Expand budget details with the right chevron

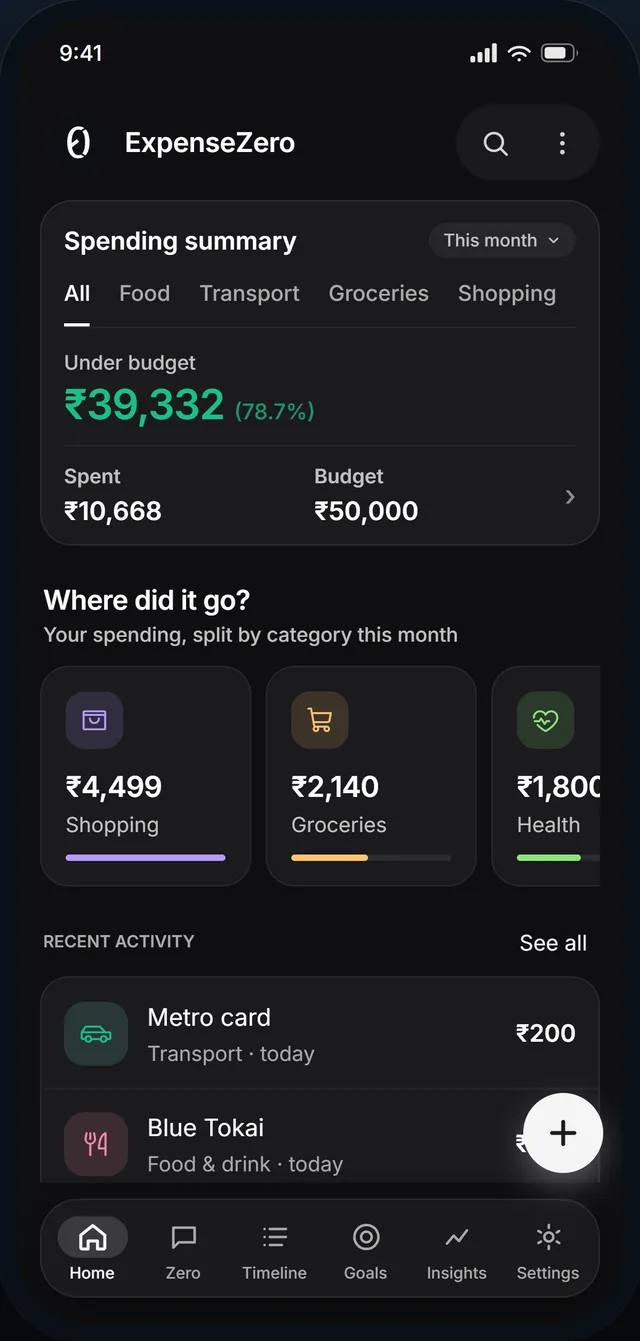pos(570,497)
